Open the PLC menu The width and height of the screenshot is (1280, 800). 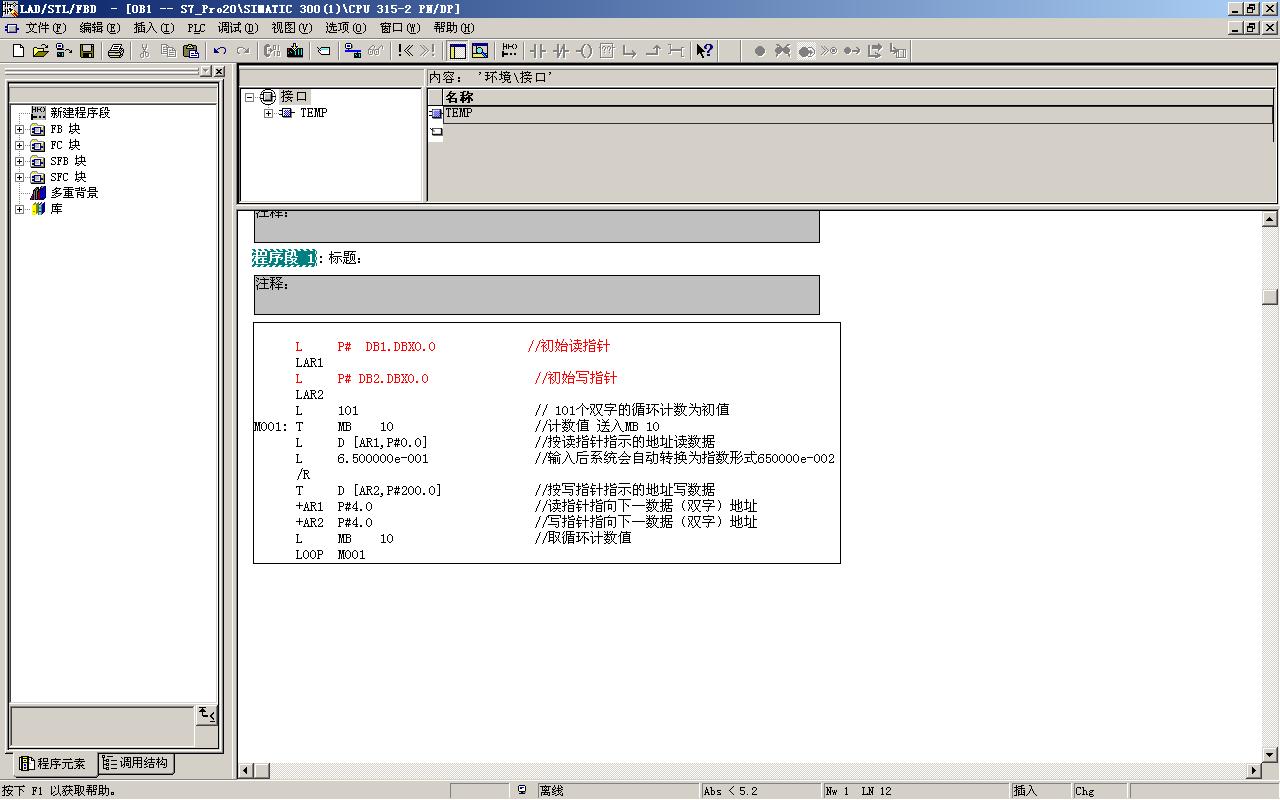pos(196,28)
